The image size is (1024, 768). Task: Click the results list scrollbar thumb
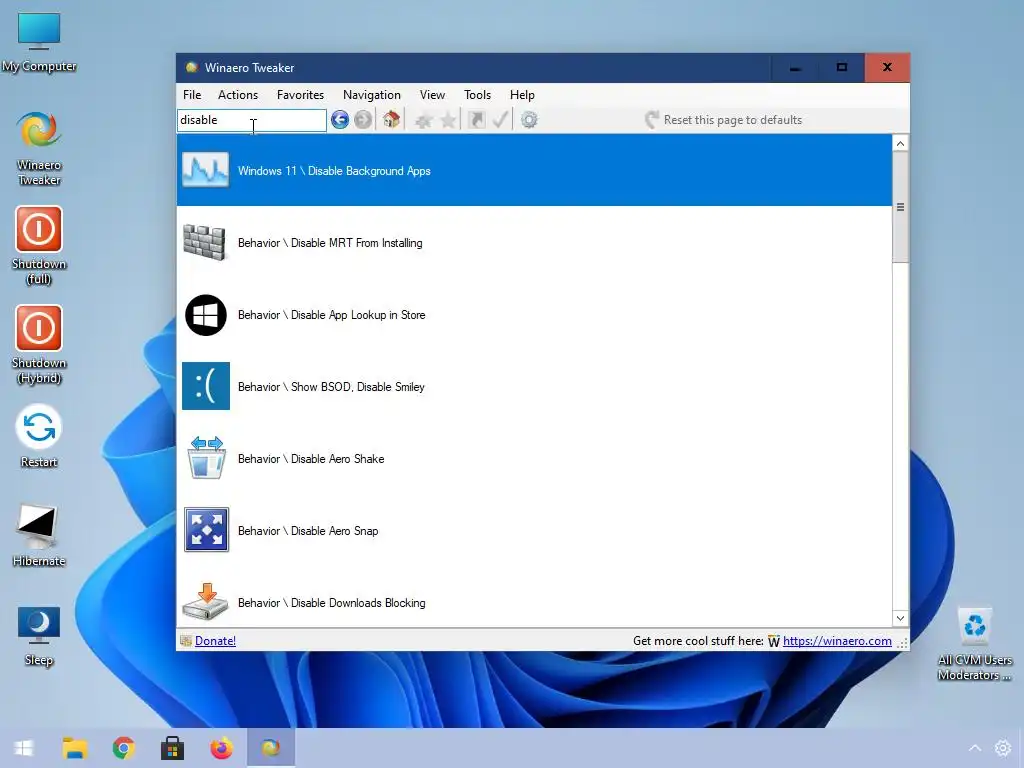[901, 207]
